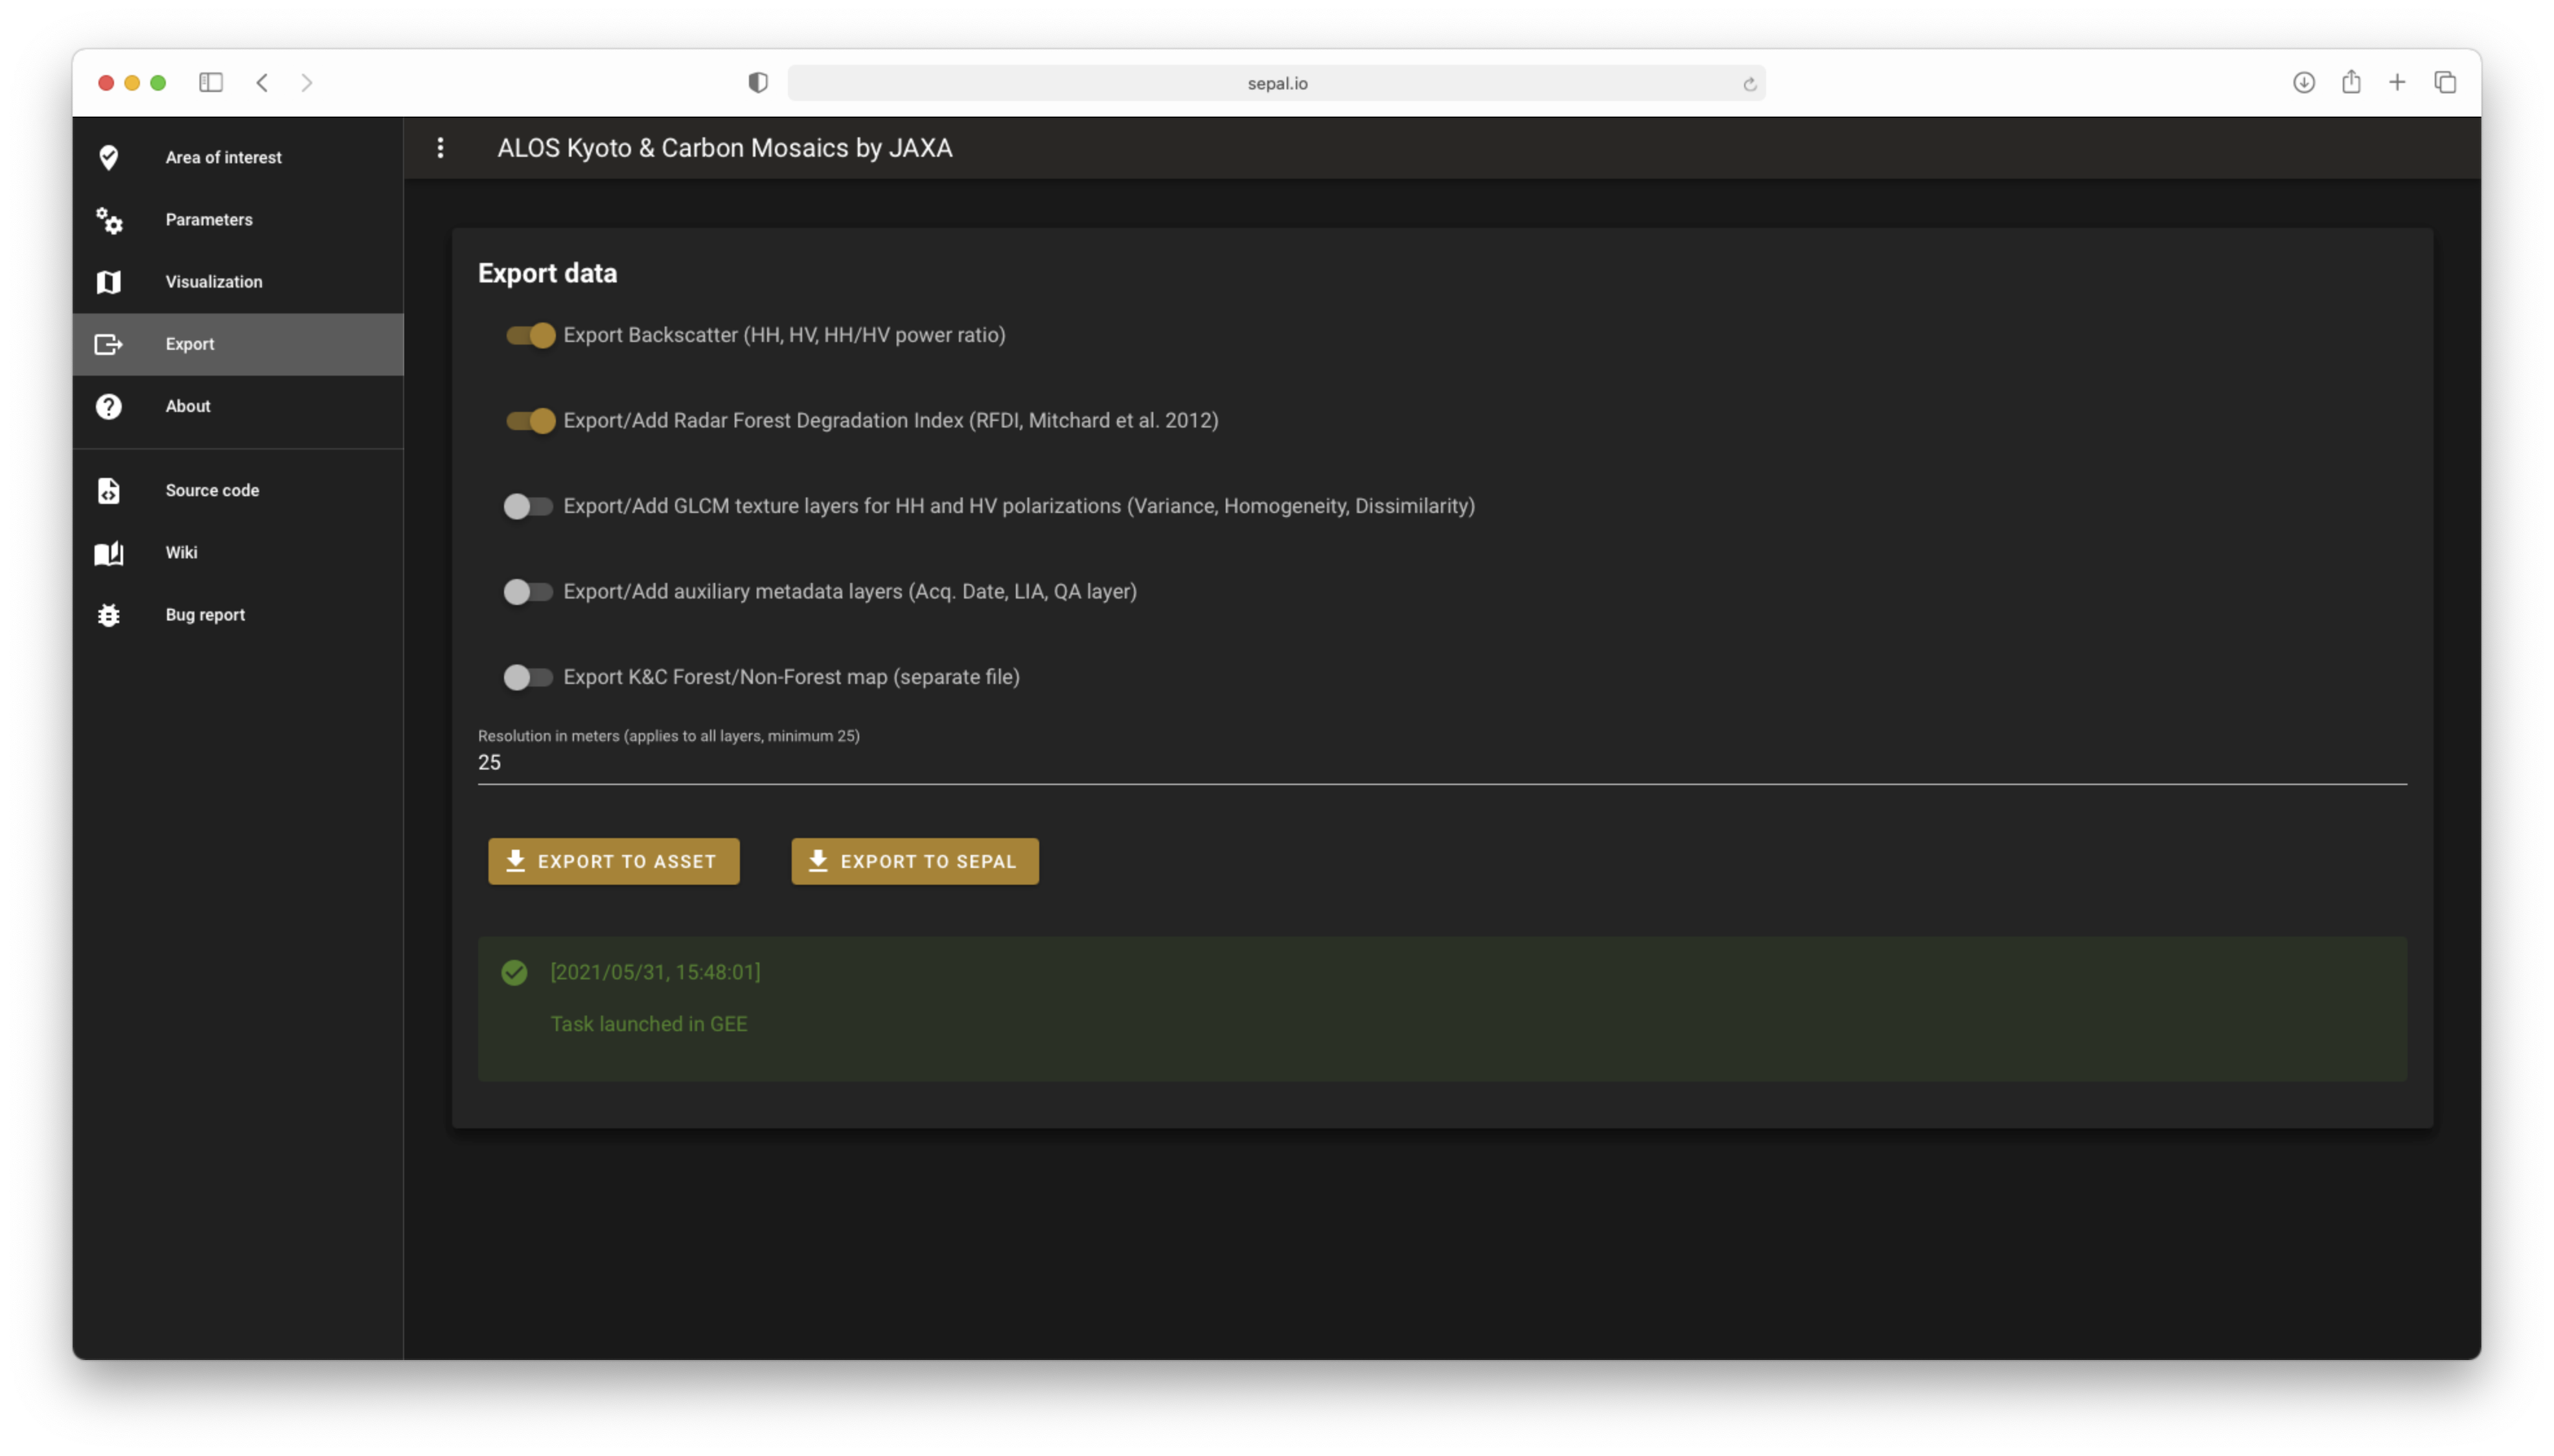Open Source code file icon
This screenshot has width=2554, height=1456.
108,490
